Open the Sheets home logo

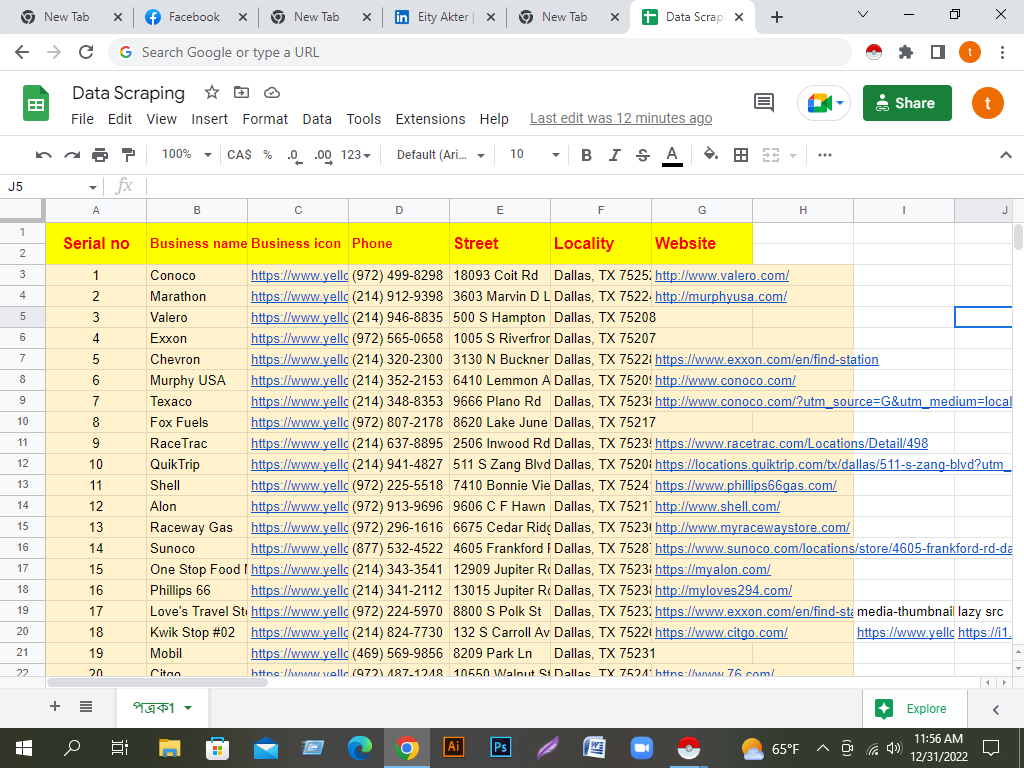click(36, 103)
